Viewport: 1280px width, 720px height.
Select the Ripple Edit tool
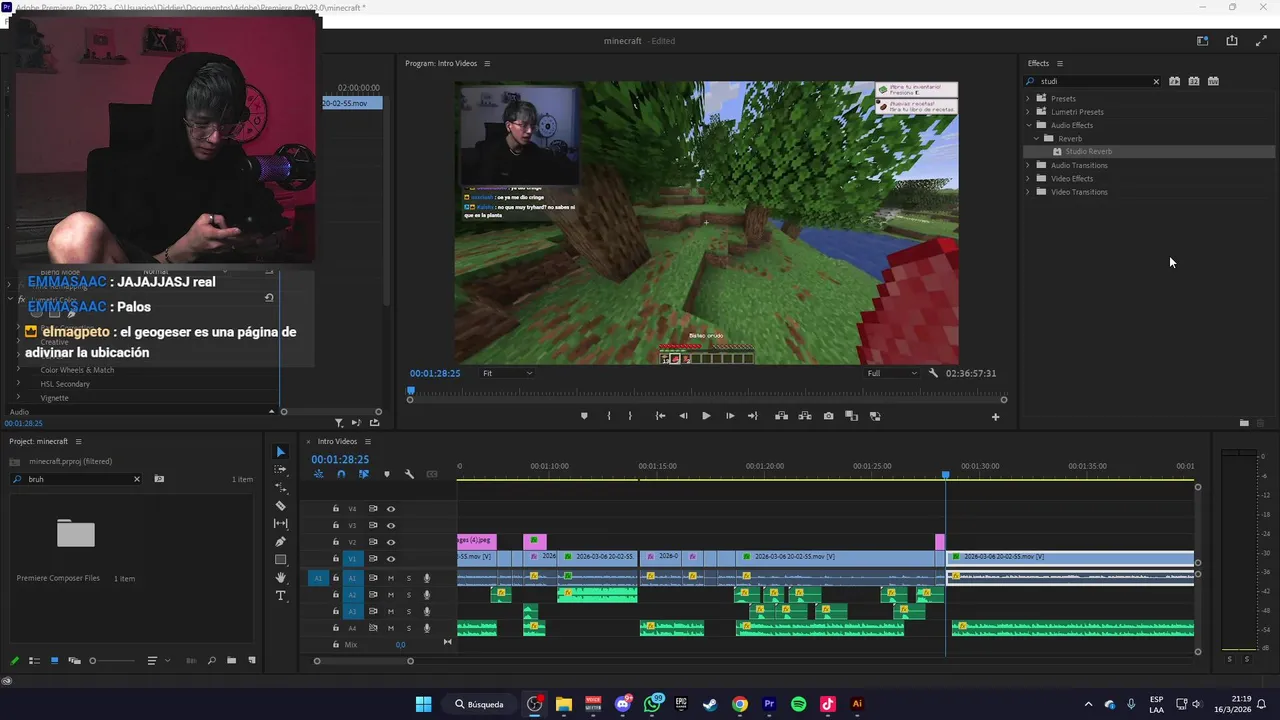pos(281,488)
